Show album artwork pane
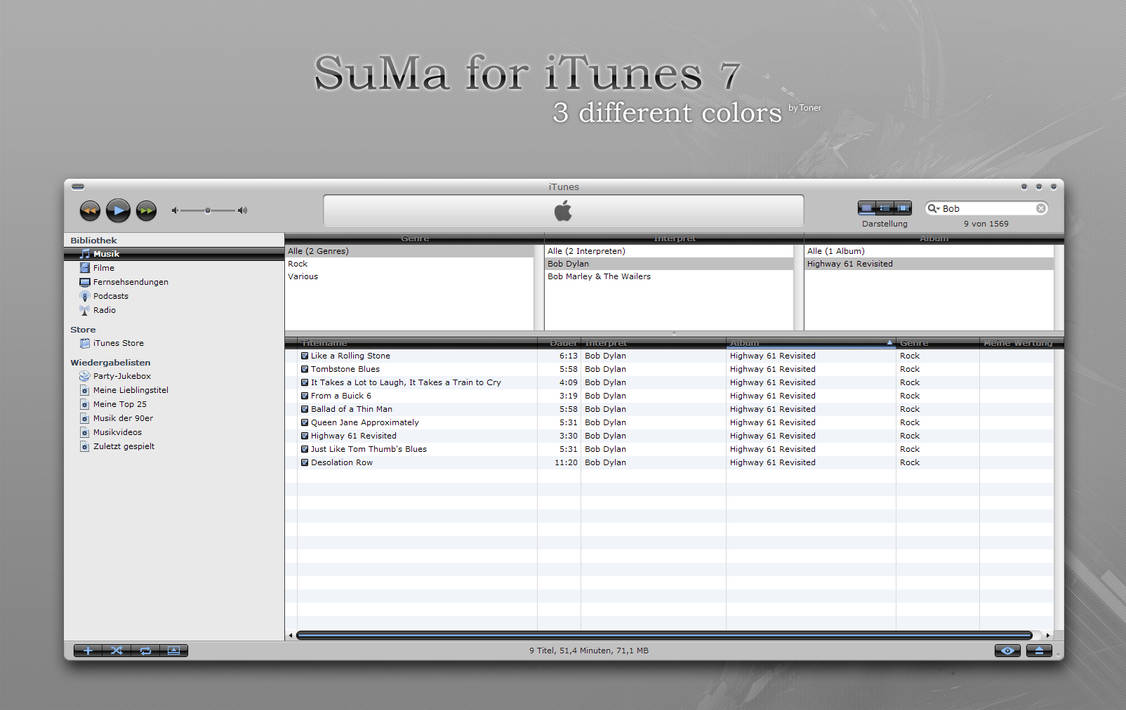The width and height of the screenshot is (1126, 710). [x=172, y=650]
